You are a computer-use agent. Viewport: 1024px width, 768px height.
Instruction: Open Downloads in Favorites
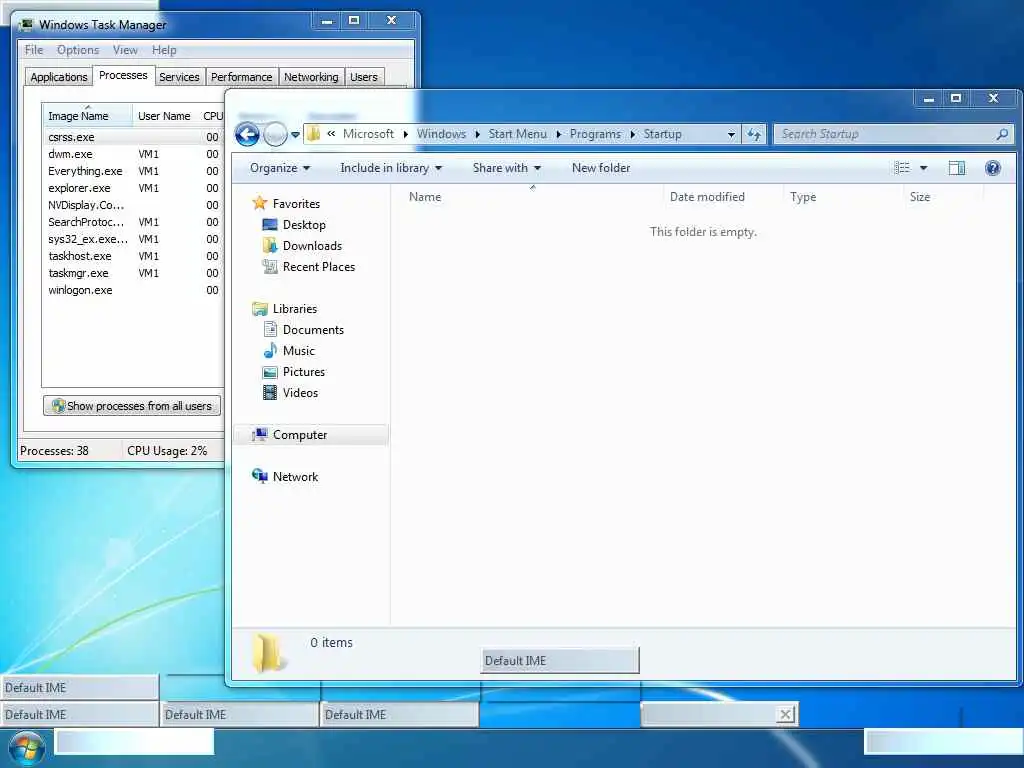point(312,246)
